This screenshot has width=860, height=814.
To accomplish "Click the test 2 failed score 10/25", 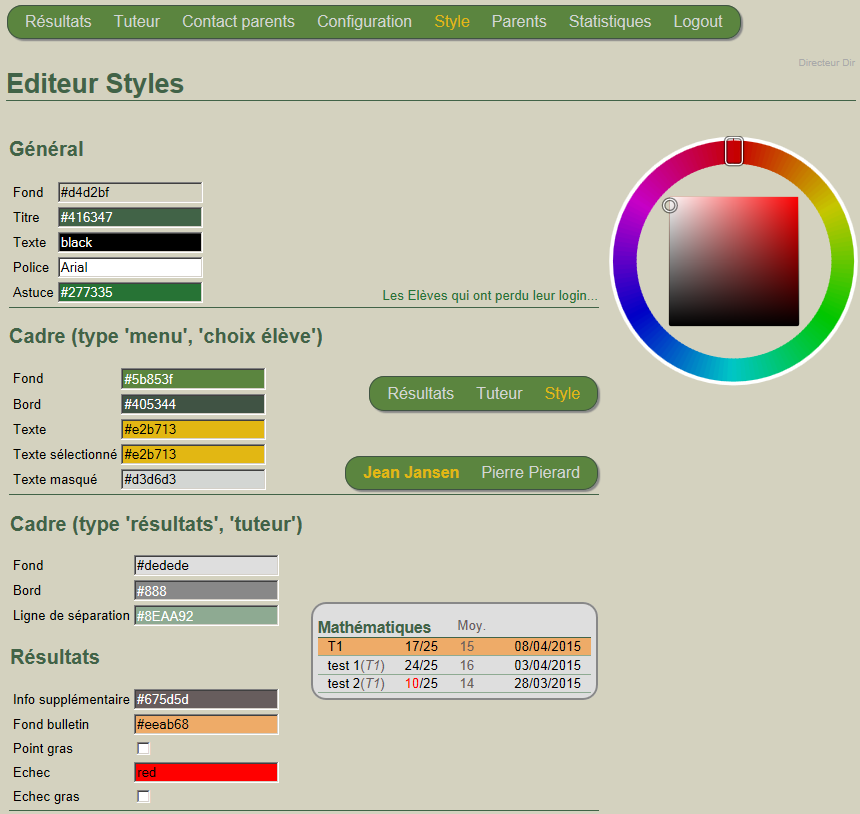I will coord(421,683).
